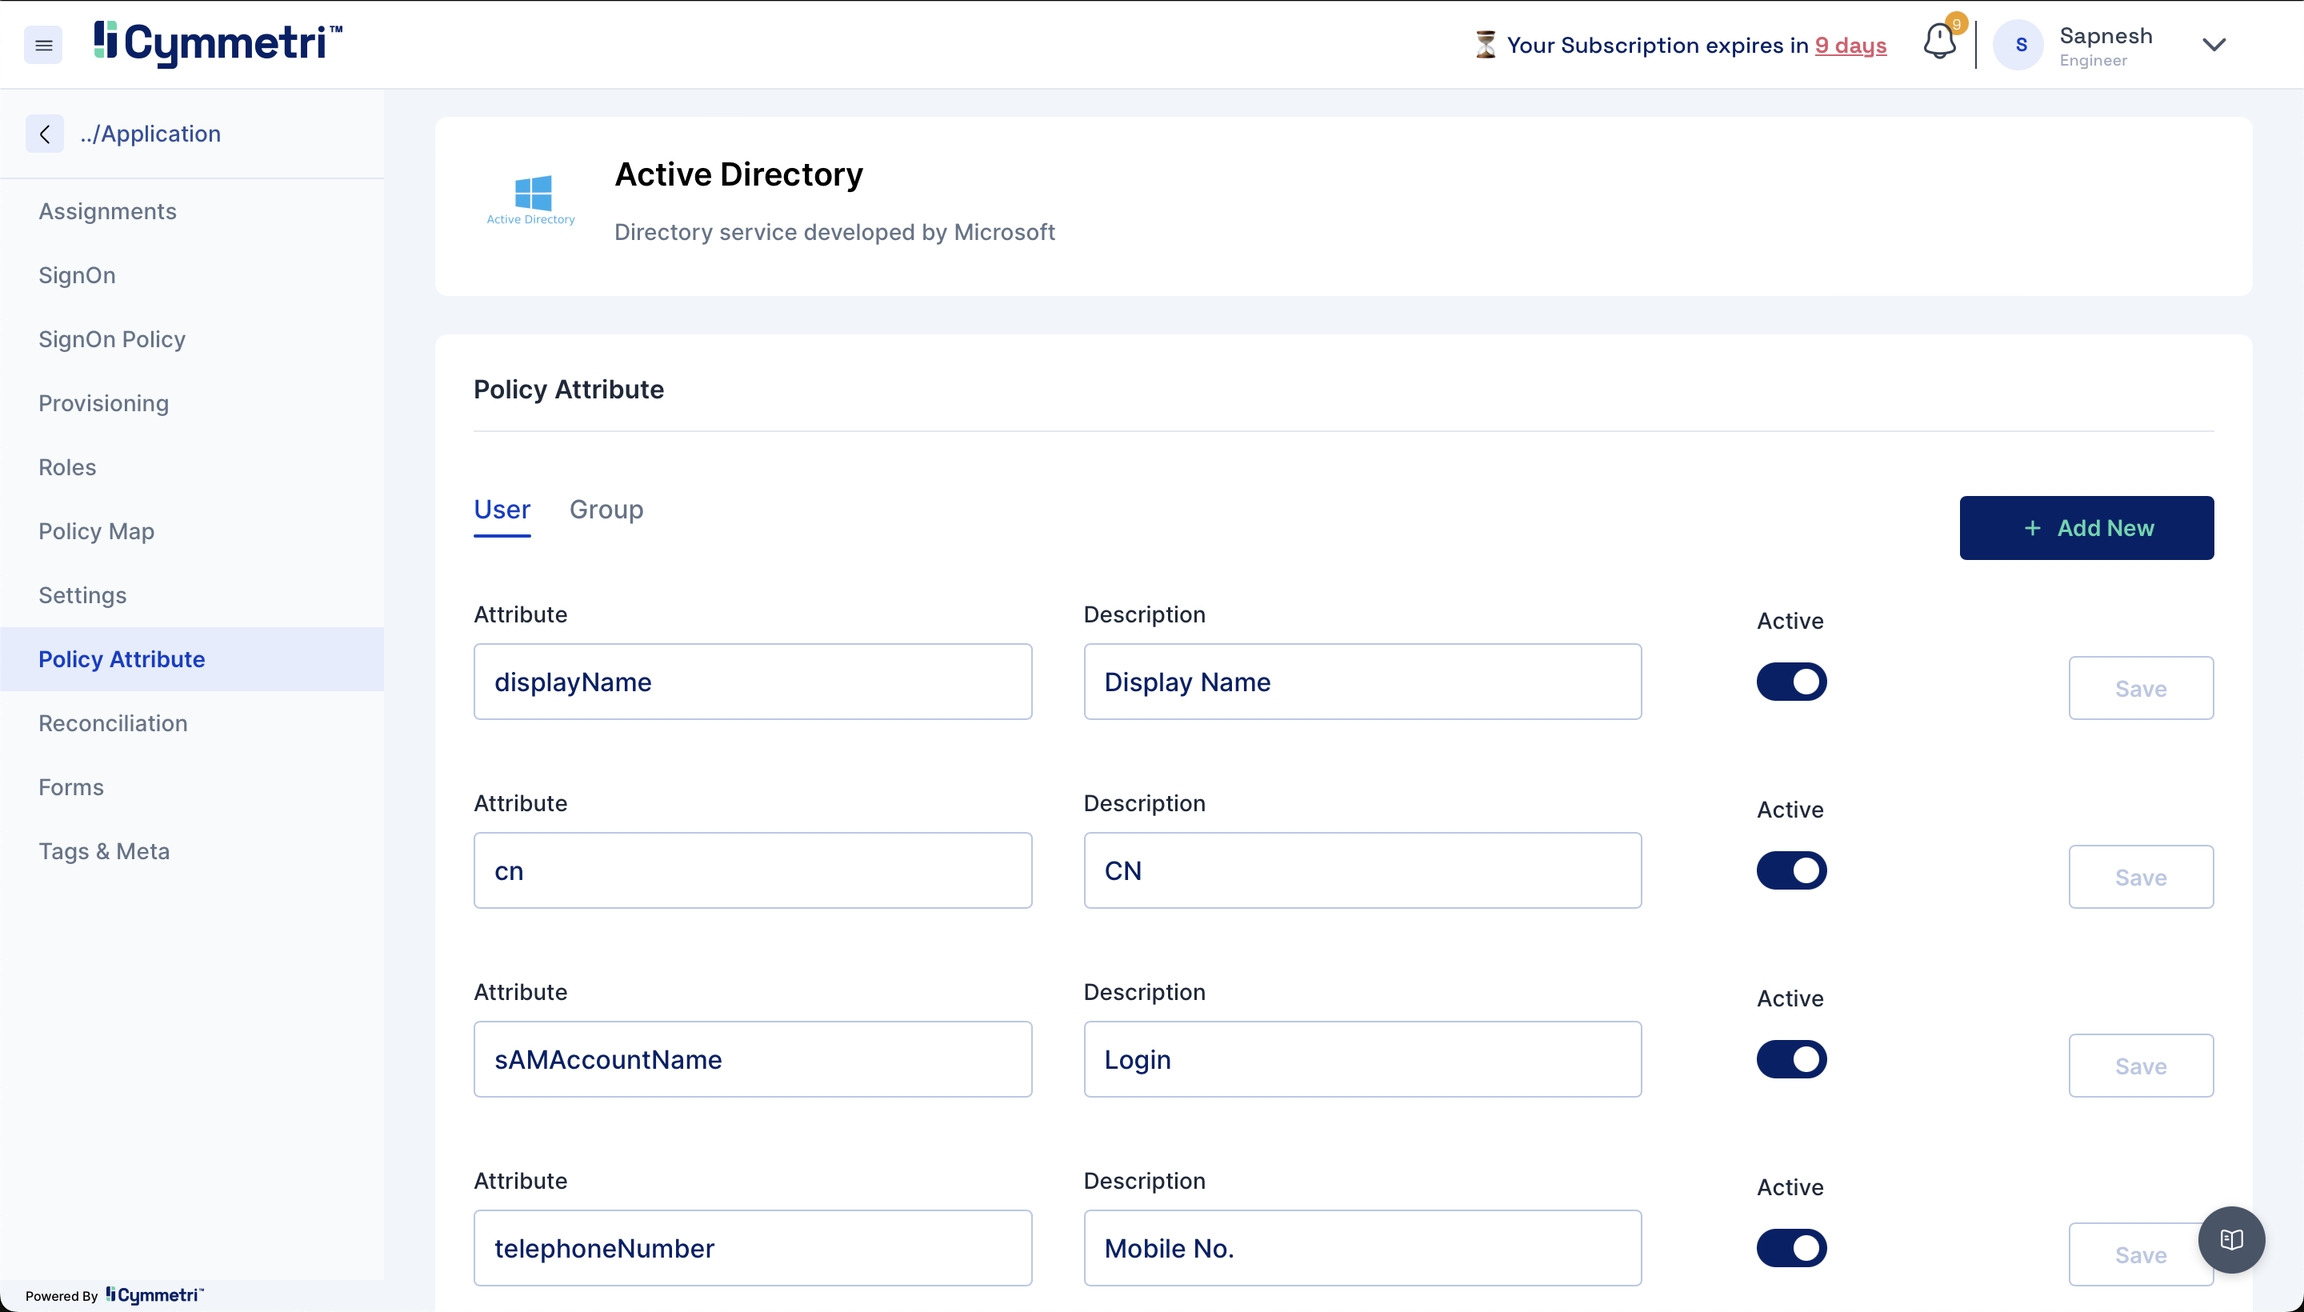Select the User tab
The width and height of the screenshot is (2304, 1312).
tap(502, 510)
